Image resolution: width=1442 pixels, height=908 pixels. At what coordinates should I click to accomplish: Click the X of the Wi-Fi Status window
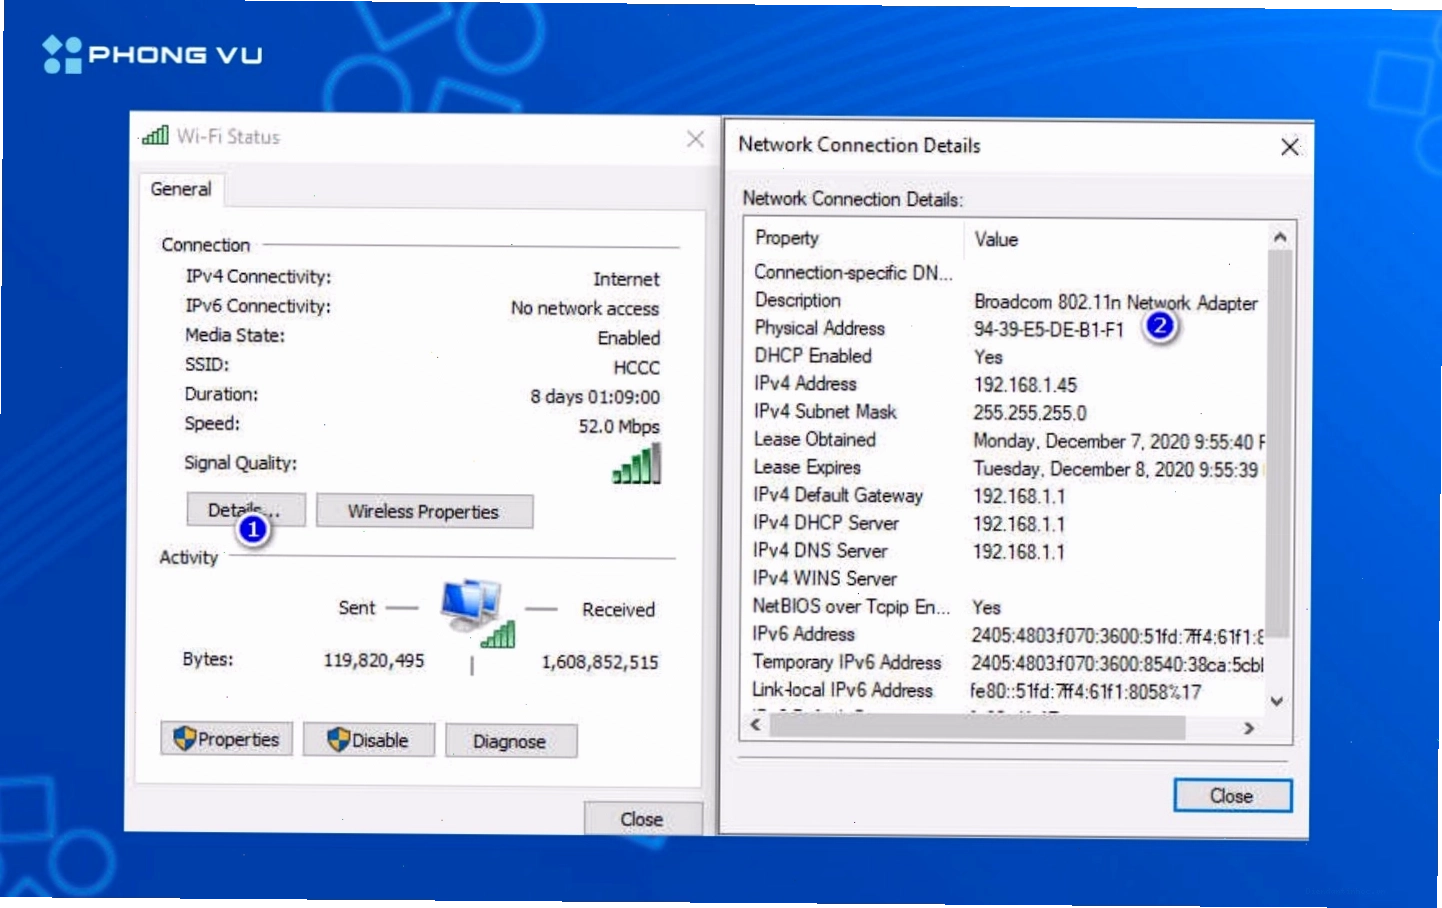pyautogui.click(x=696, y=139)
